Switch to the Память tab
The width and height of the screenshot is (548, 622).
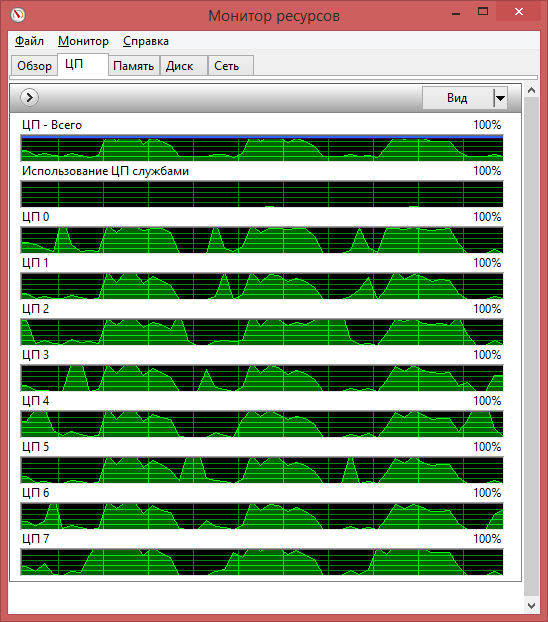[134, 66]
